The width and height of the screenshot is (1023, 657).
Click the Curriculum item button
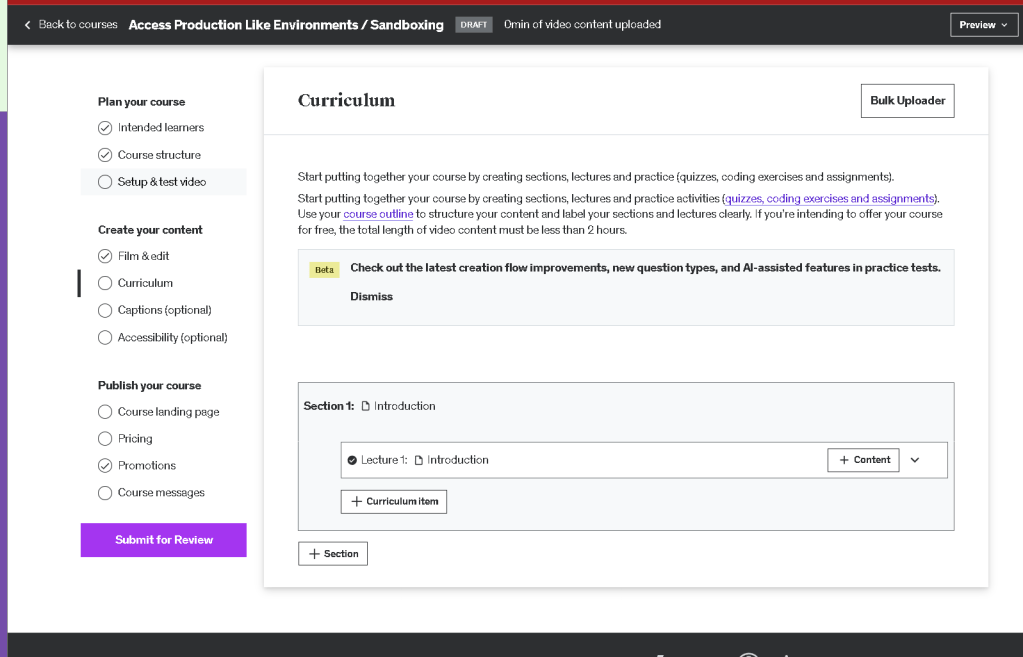[393, 502]
